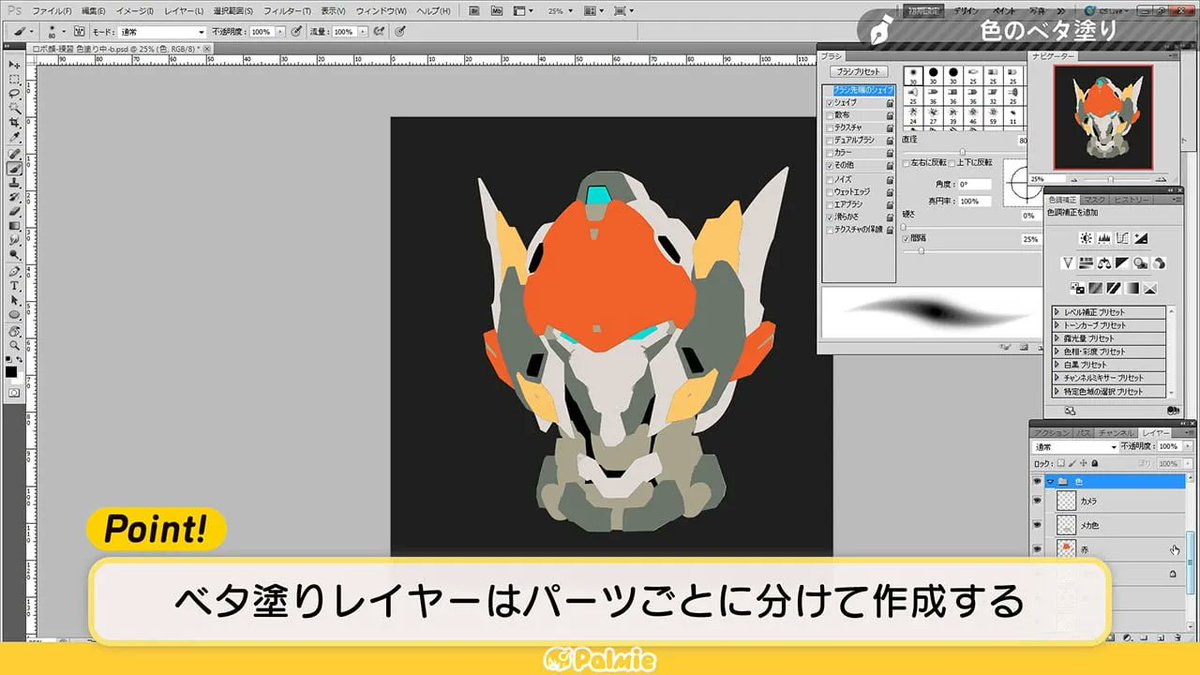Enable the 散布 brush option checkbox

tap(829, 115)
